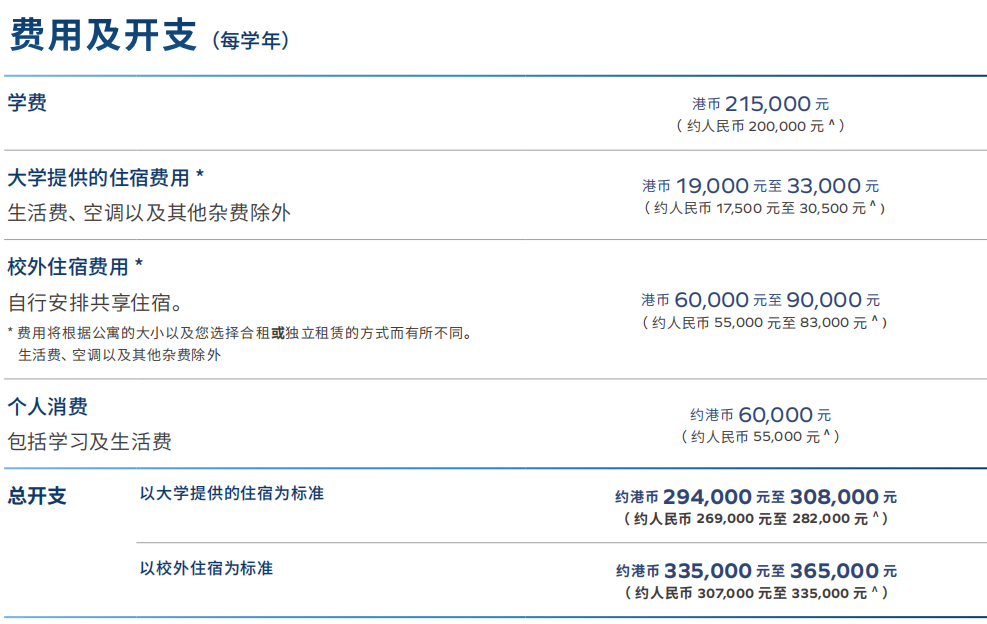The width and height of the screenshot is (987, 624).
Task: Click the tuition amount 港币 215,000 元
Action: click(760, 104)
